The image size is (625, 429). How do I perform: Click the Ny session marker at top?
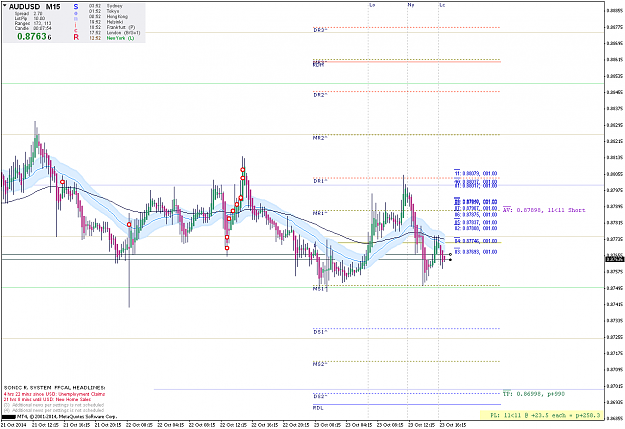coord(411,5)
